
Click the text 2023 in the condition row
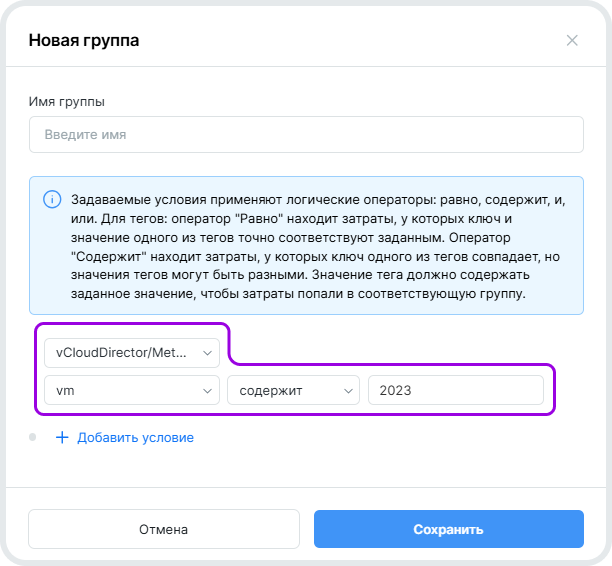point(396,391)
